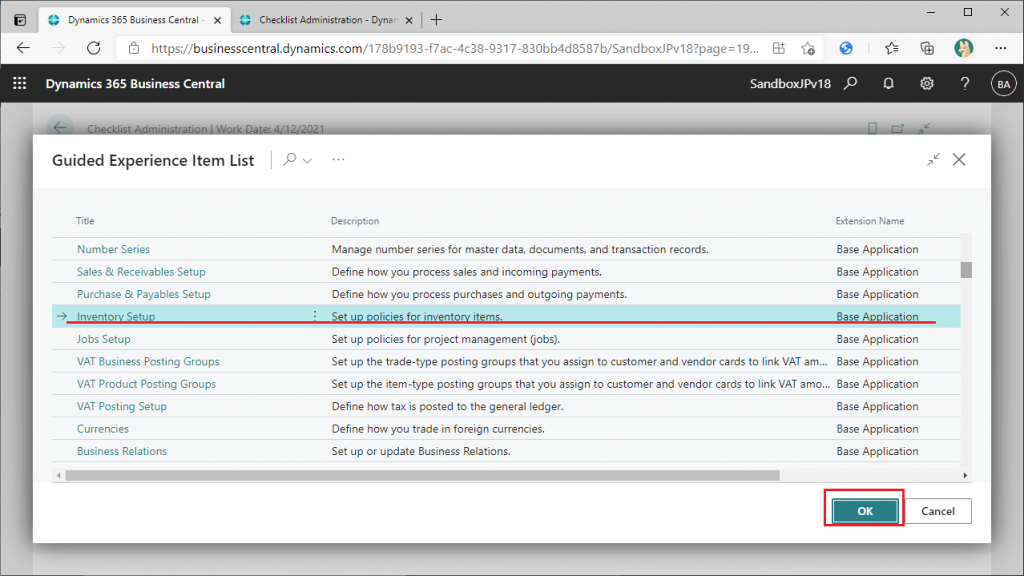Choose Jobs Setup from the list

pyautogui.click(x=103, y=339)
